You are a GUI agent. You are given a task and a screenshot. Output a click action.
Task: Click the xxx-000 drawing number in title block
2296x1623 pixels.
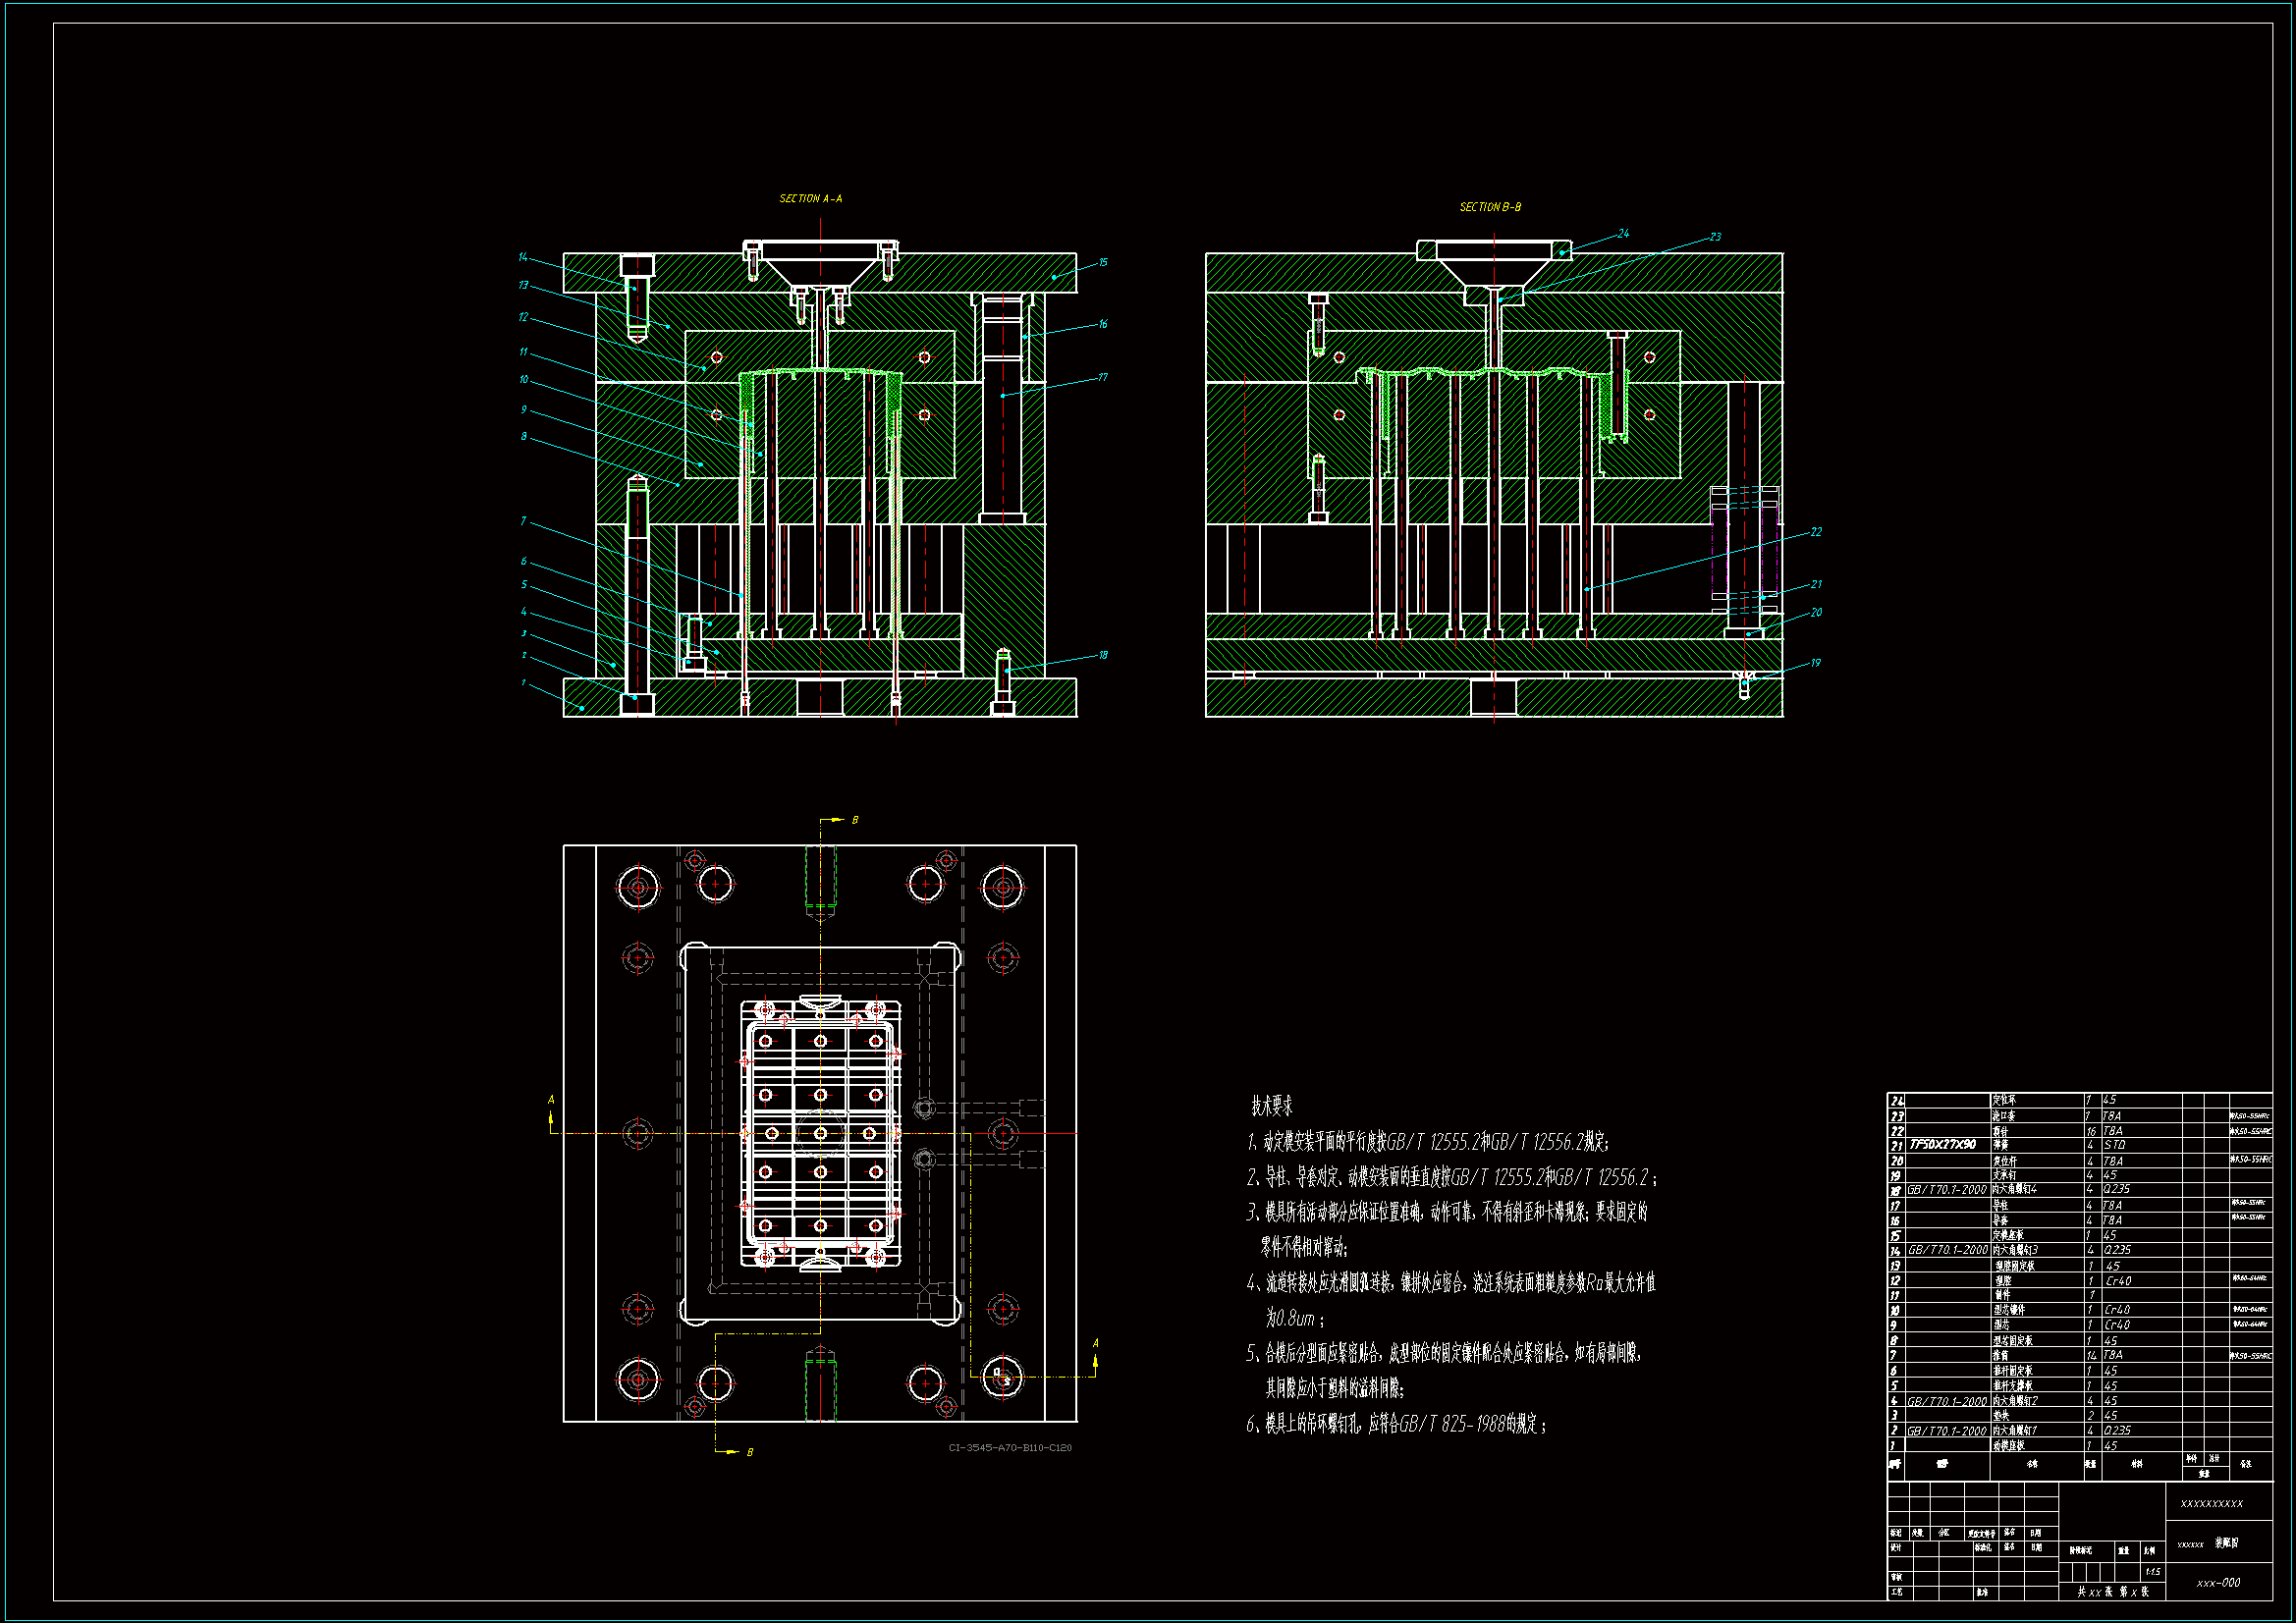pyautogui.click(x=2218, y=1583)
